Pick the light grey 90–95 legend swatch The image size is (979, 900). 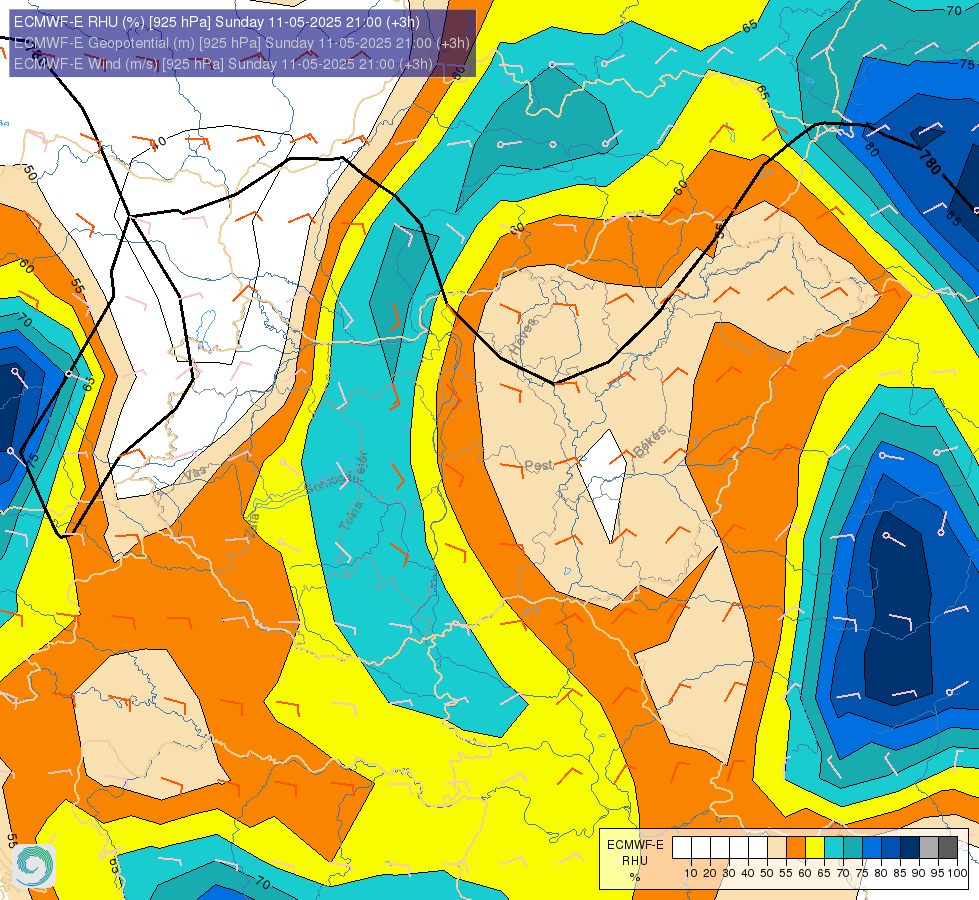click(929, 848)
